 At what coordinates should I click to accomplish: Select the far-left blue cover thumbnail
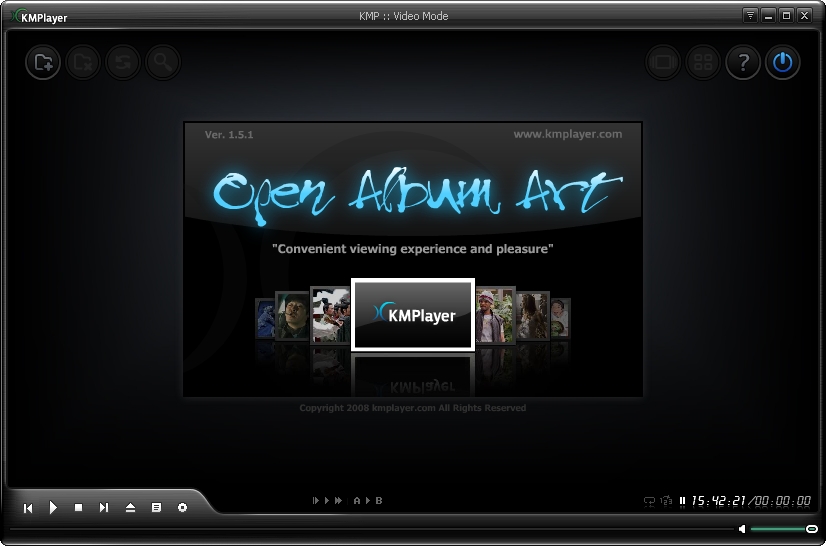pyautogui.click(x=265, y=318)
